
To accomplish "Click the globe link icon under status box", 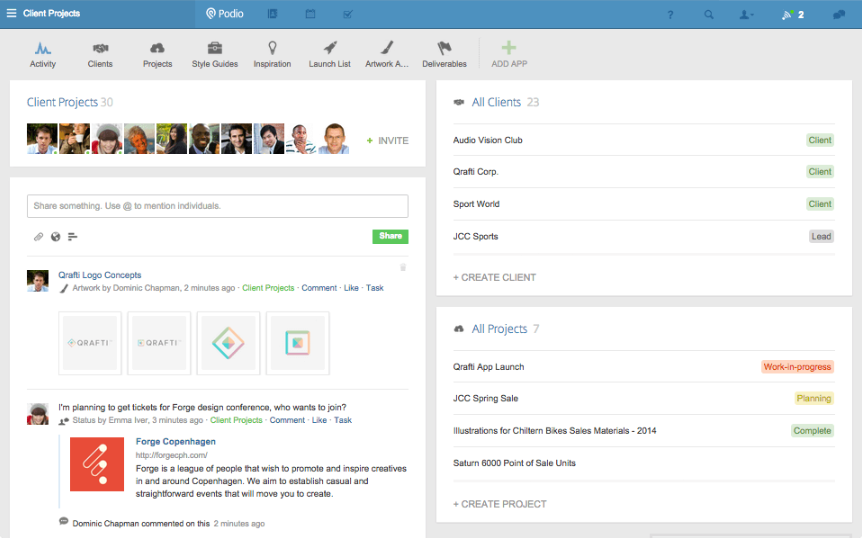I will [56, 237].
